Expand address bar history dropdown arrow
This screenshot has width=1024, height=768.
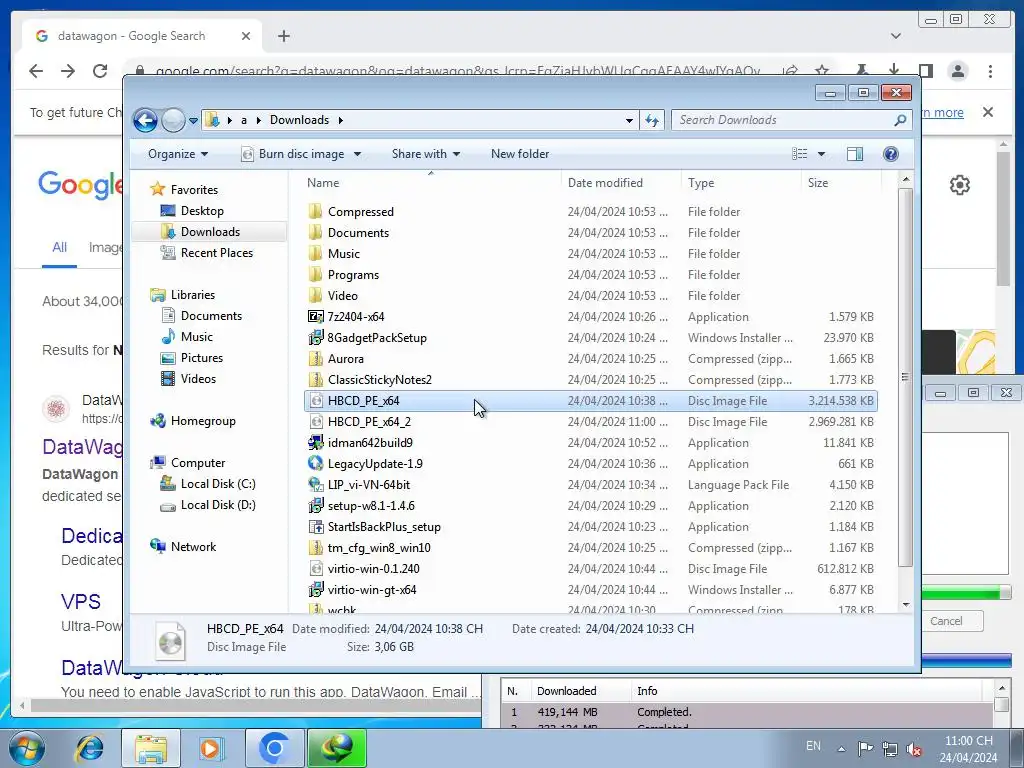click(629, 120)
